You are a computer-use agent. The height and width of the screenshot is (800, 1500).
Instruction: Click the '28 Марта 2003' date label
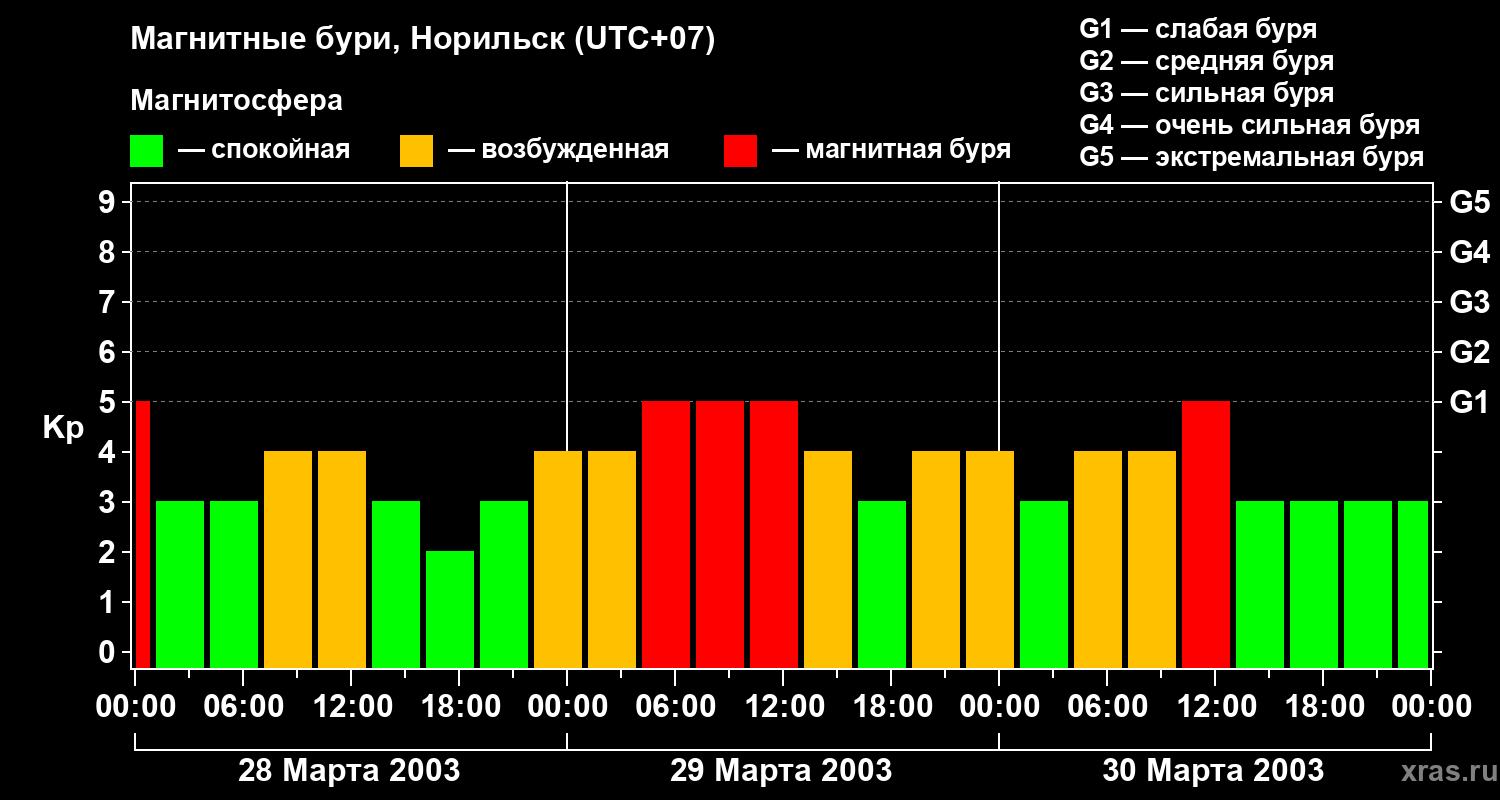349,771
